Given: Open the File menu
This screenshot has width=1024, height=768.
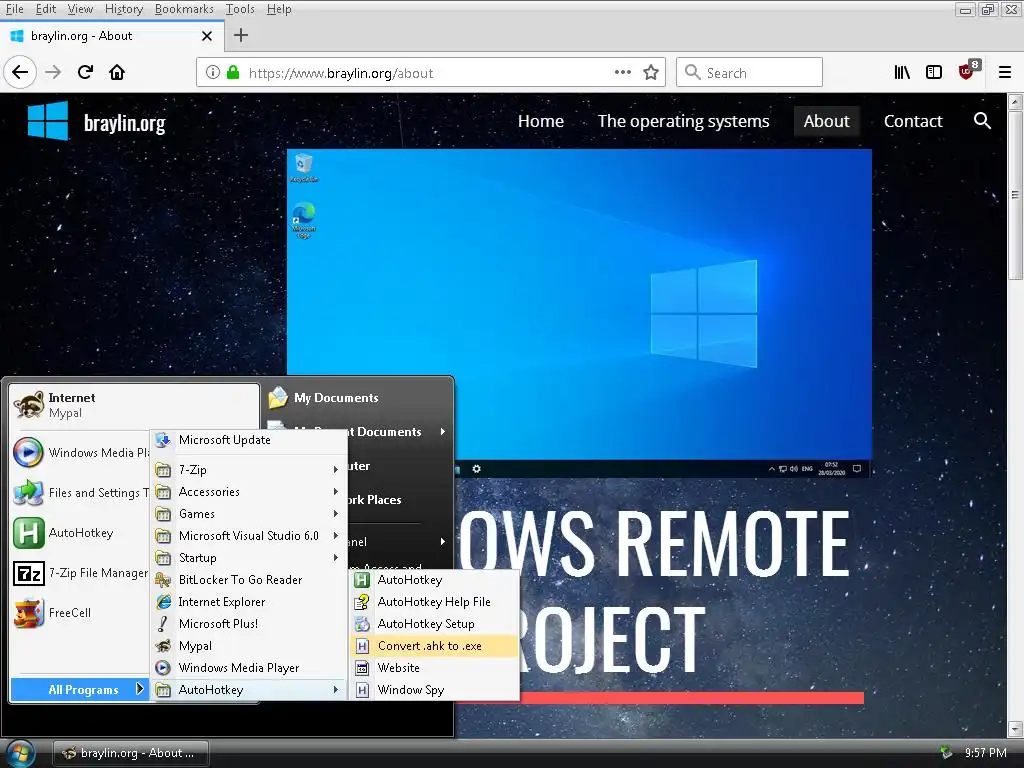Looking at the screenshot, I should [14, 9].
